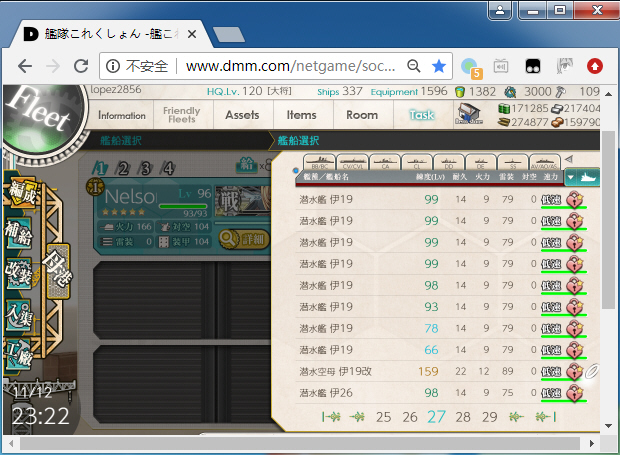Toggle the CL ship type filter
This screenshot has width=620, height=455.
(x=417, y=162)
